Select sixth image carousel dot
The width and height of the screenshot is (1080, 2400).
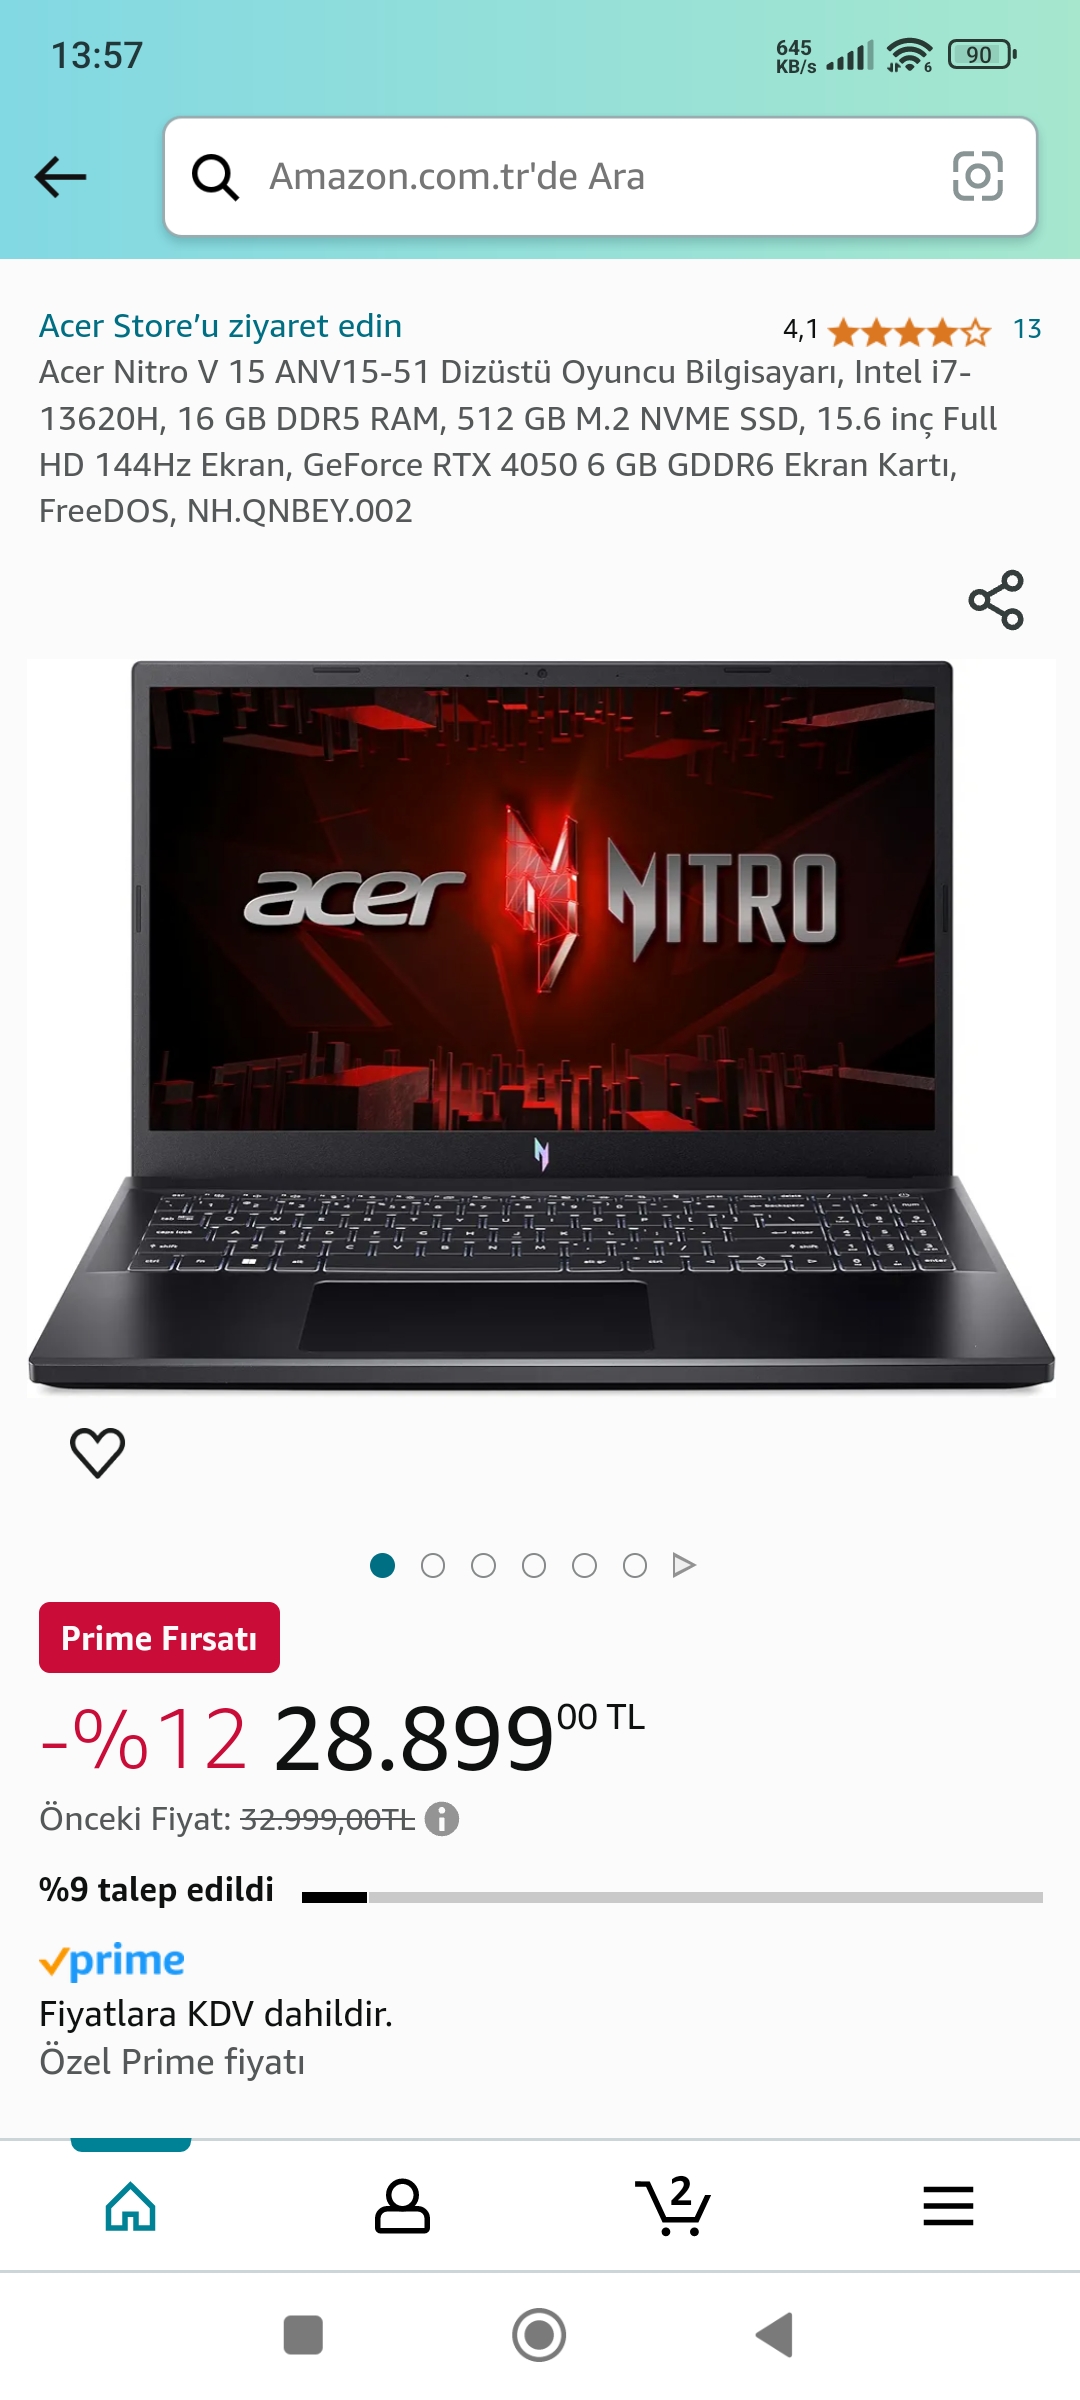(635, 1565)
